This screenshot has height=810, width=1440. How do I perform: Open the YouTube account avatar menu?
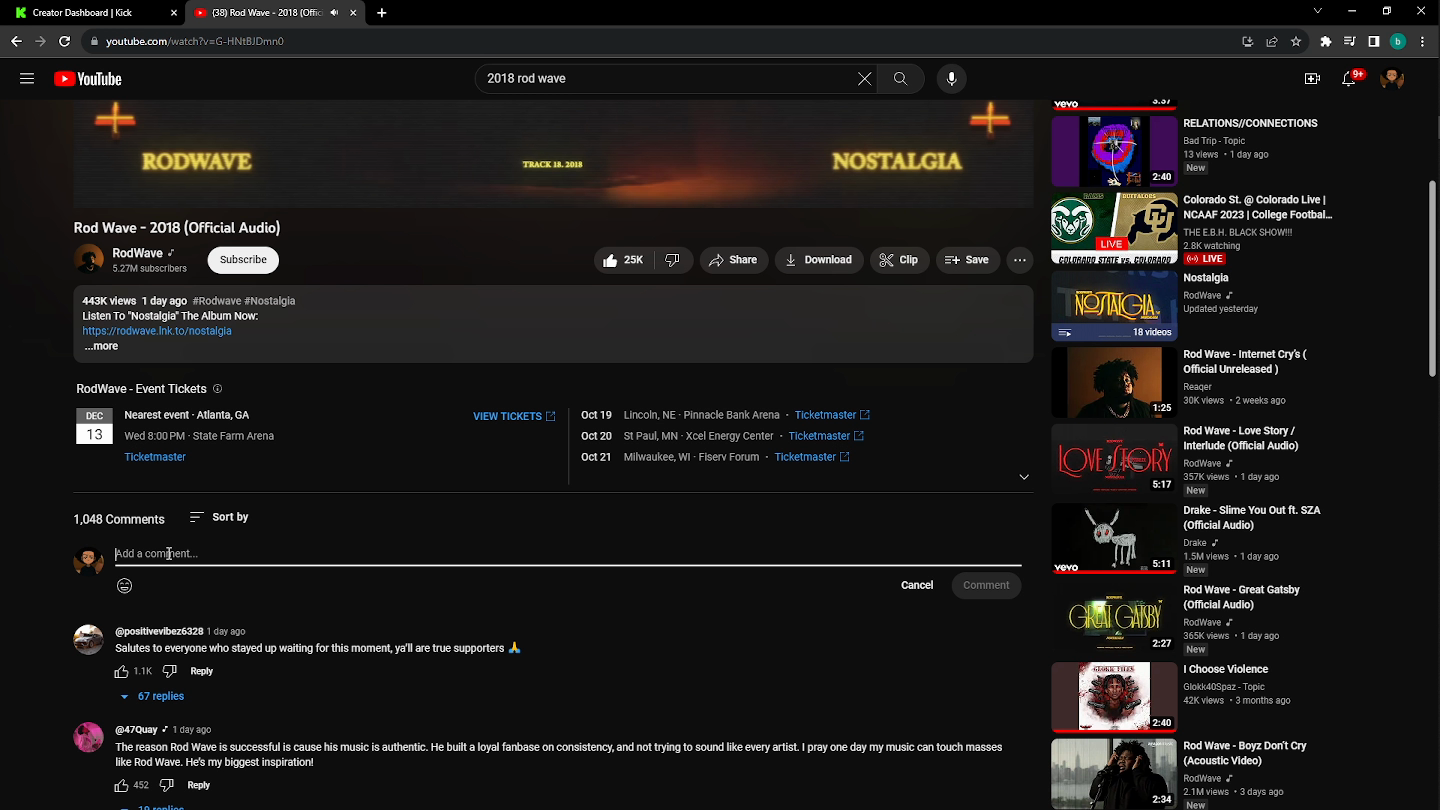(x=1392, y=79)
